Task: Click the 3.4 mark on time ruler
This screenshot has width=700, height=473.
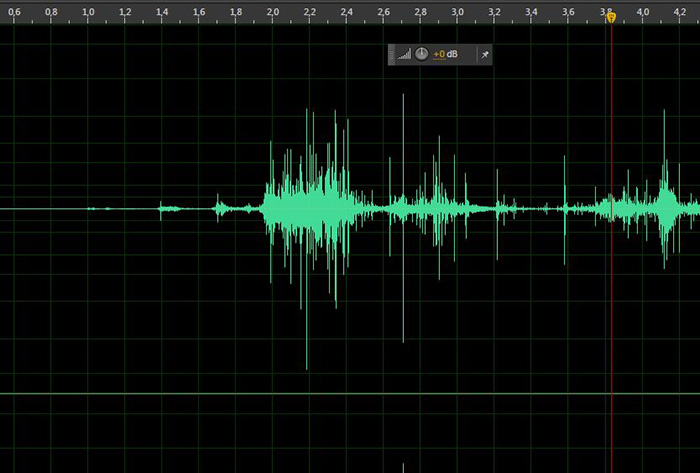Action: (x=531, y=12)
